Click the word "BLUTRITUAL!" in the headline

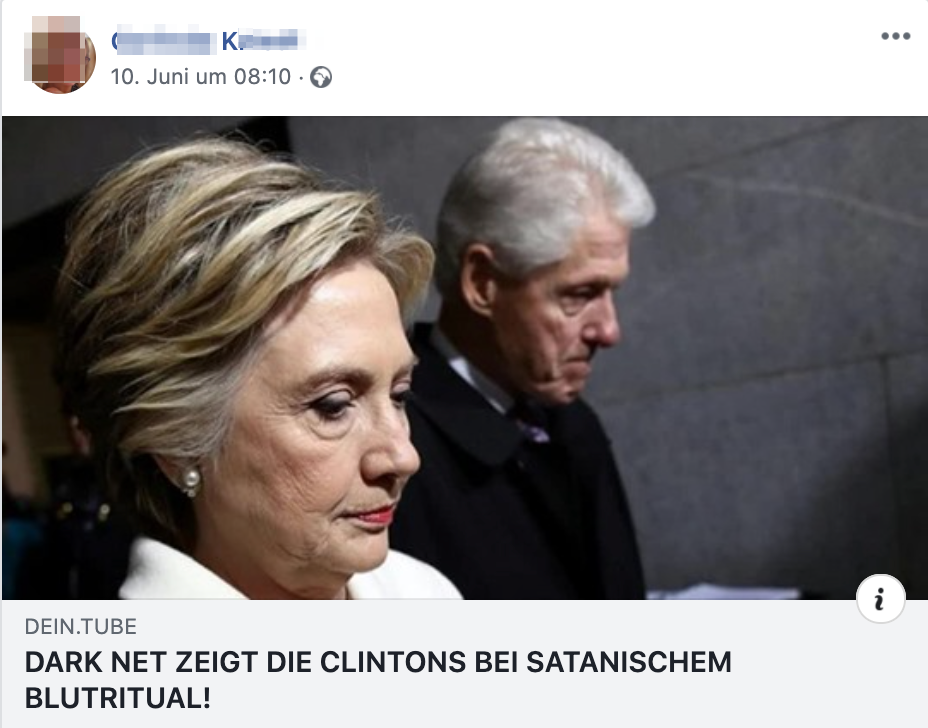pos(118,698)
